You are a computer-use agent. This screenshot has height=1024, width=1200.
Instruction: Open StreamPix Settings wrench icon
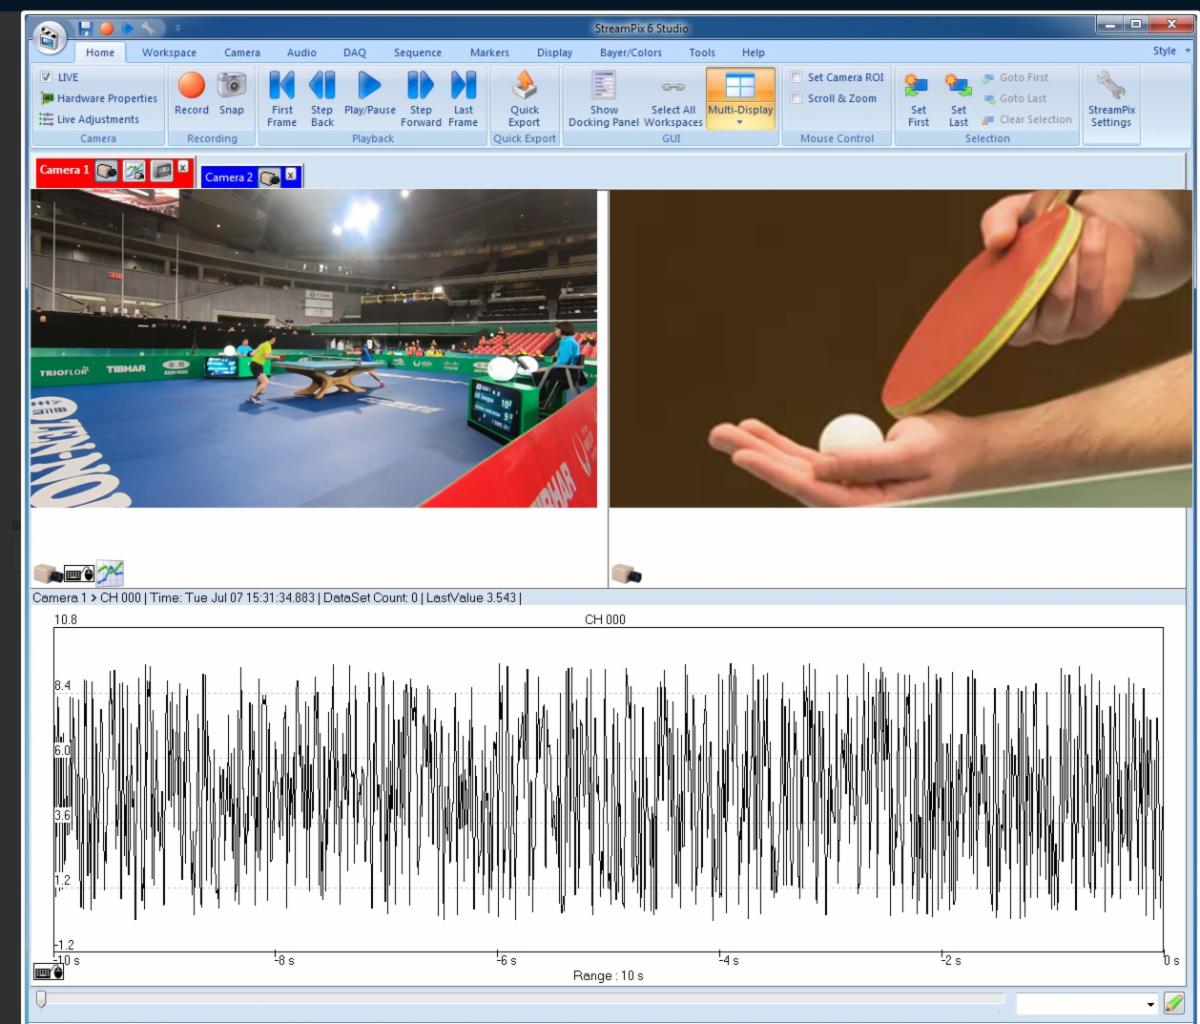(x=1111, y=87)
